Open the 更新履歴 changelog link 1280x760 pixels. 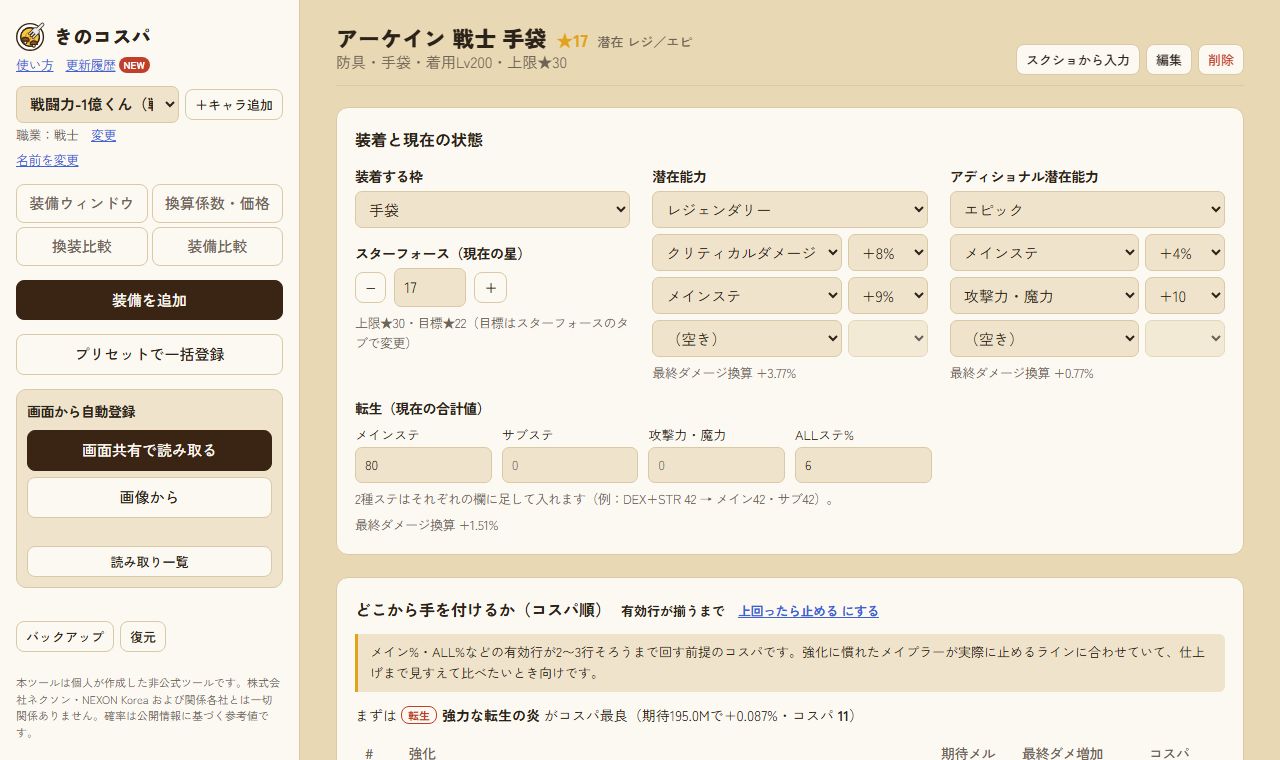[91, 65]
